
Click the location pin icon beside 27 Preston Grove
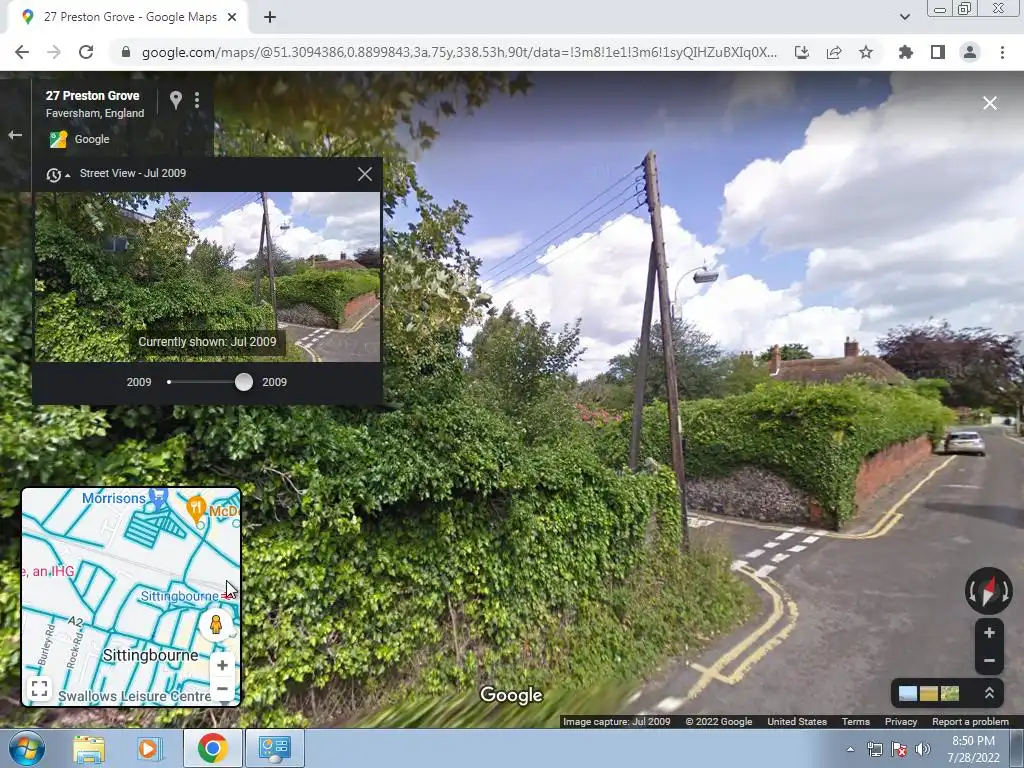tap(176, 100)
